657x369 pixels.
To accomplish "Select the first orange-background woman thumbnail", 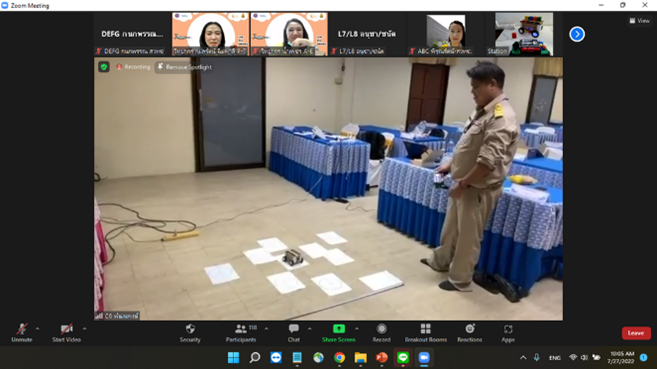I will tap(210, 34).
